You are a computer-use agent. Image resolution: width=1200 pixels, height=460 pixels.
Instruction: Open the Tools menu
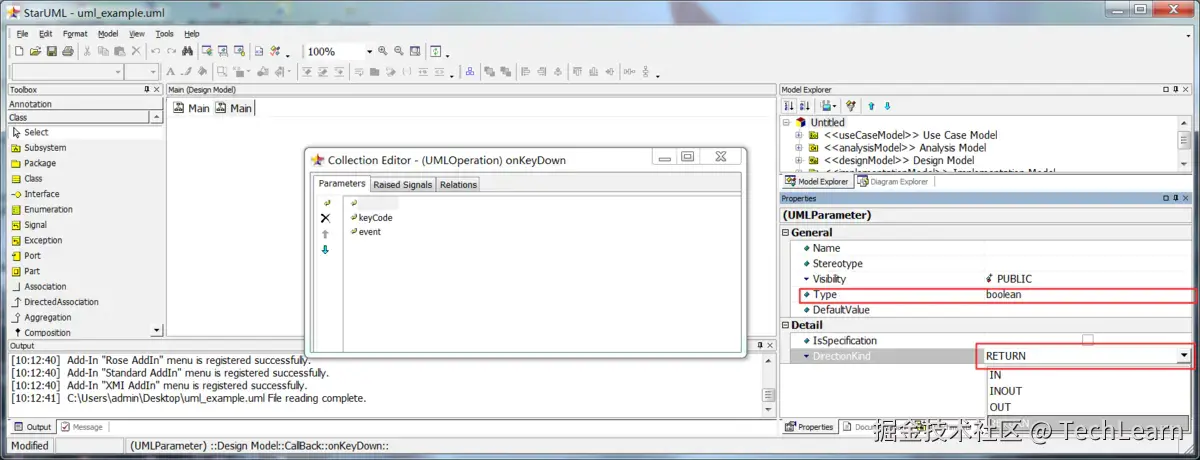(x=164, y=33)
